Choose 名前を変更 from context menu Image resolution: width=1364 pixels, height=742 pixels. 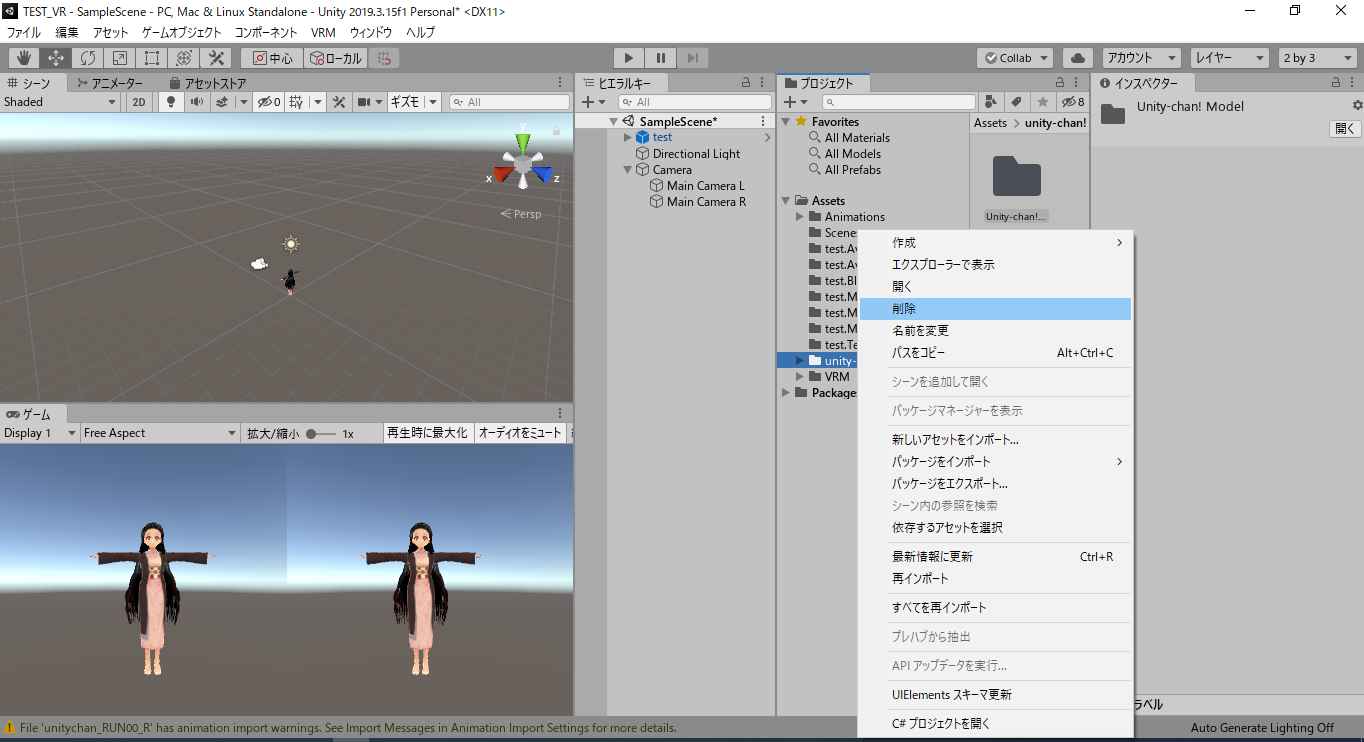click(995, 331)
